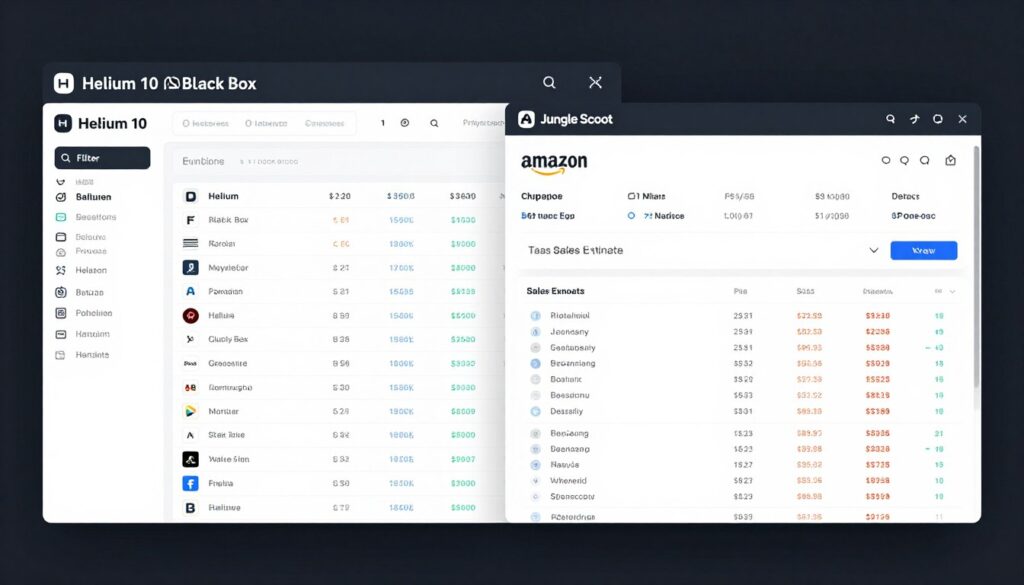Click the Facebook icon in the product list
This screenshot has height=585, width=1024.
[190, 483]
